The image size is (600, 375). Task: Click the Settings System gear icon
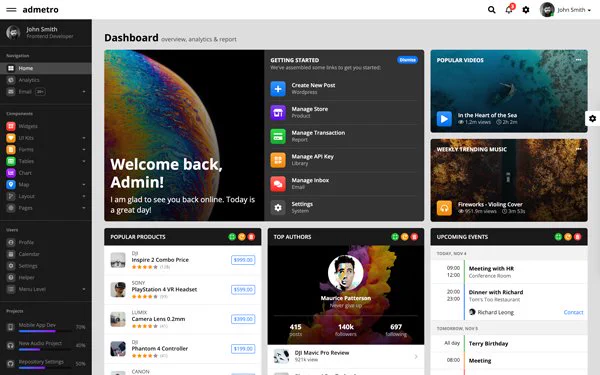tap(278, 207)
